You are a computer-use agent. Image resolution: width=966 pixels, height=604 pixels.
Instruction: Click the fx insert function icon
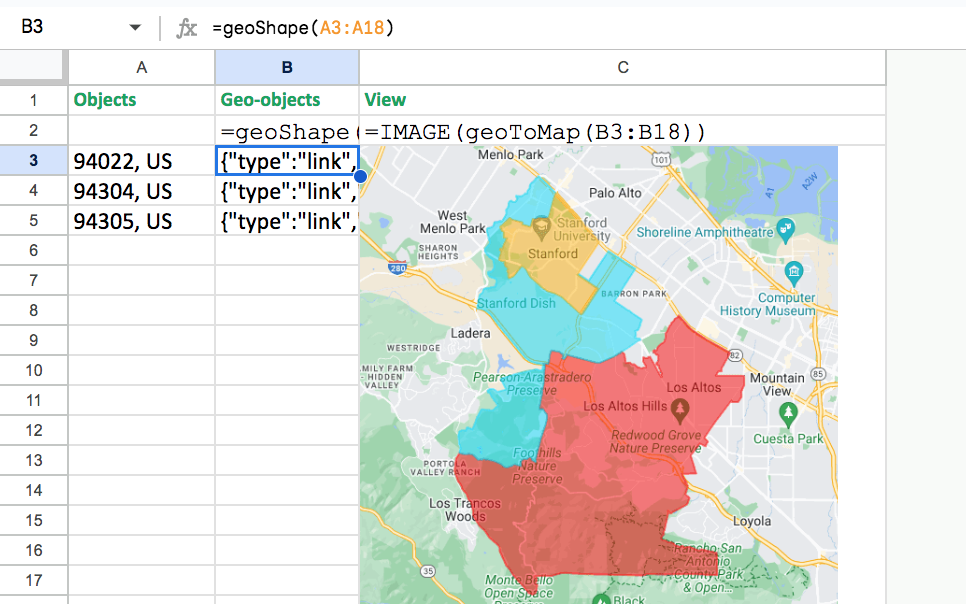tap(186, 27)
